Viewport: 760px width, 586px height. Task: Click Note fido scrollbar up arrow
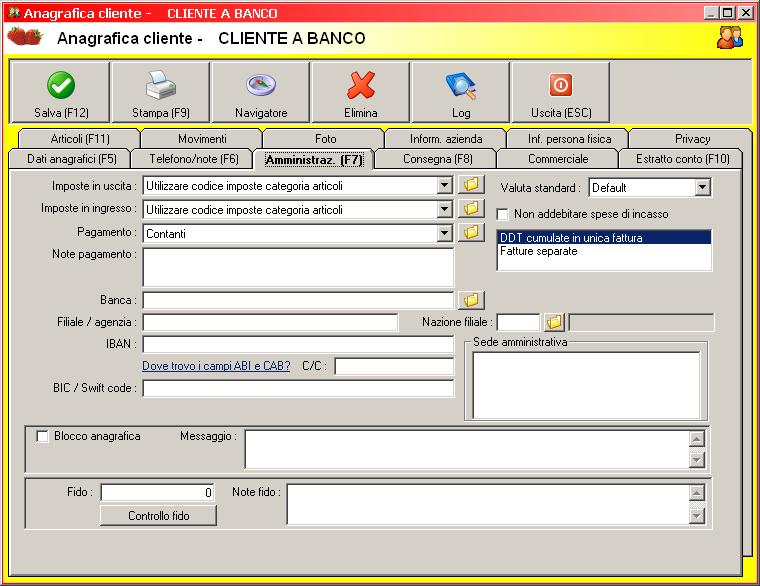[x=697, y=493]
